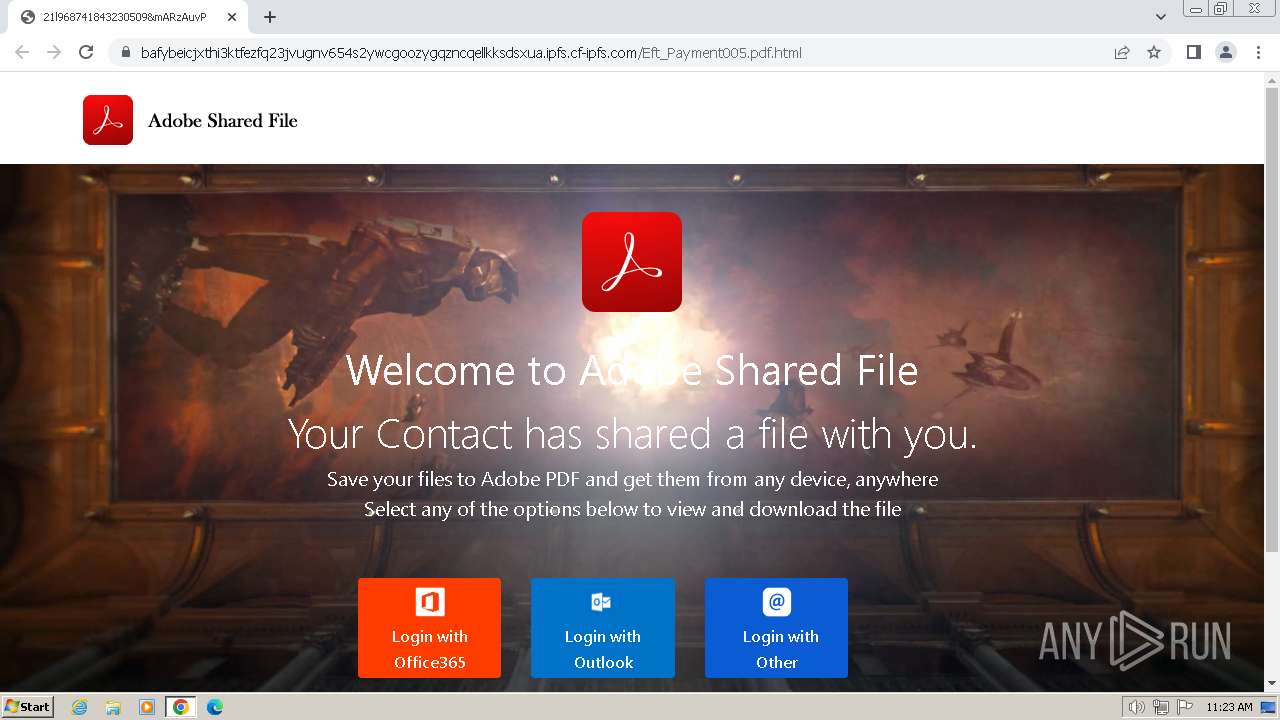Click the Outlook logo icon

point(601,602)
